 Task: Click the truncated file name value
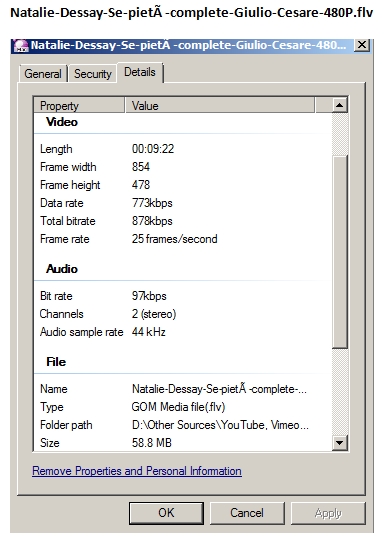(x=219, y=389)
